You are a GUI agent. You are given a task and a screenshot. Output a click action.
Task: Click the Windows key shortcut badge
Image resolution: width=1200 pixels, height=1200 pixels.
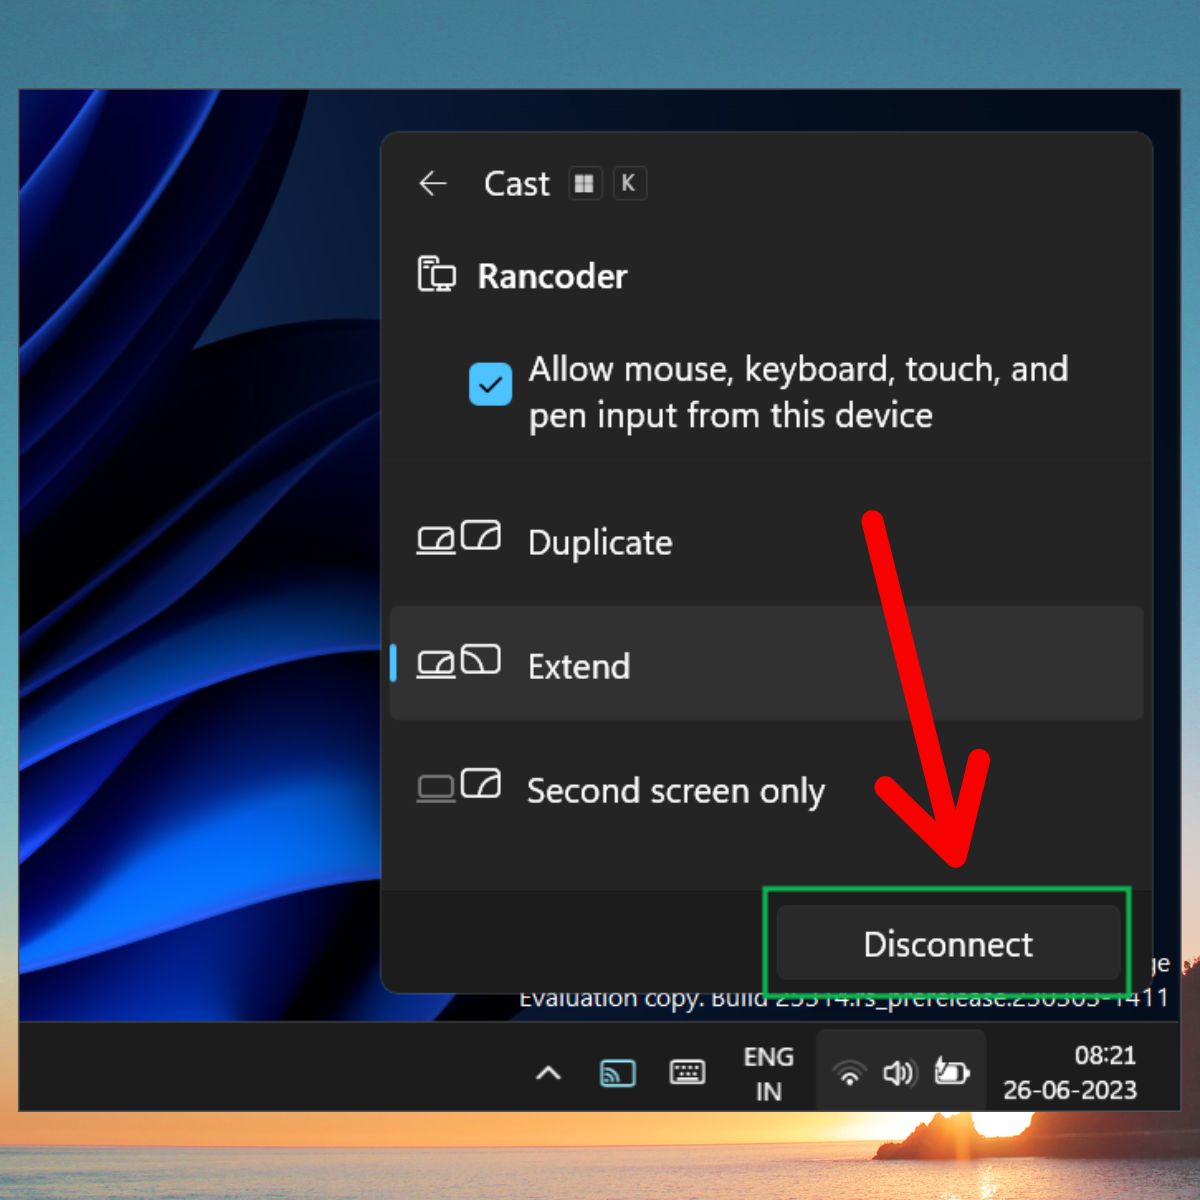(x=585, y=184)
